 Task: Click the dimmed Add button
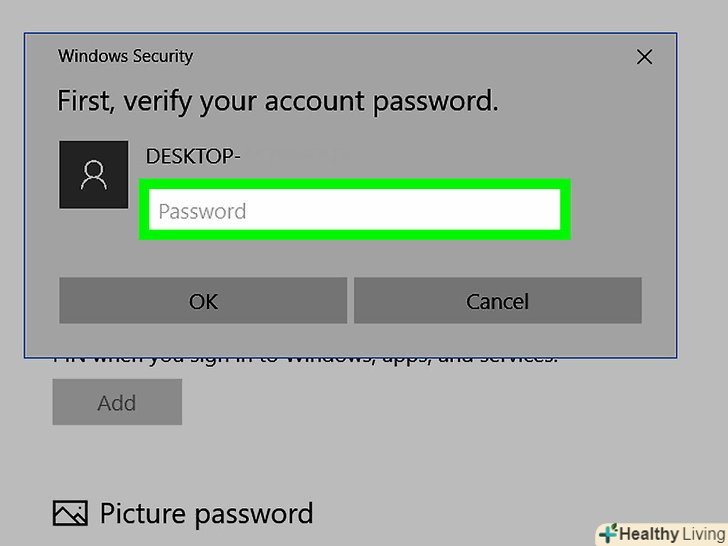[117, 403]
